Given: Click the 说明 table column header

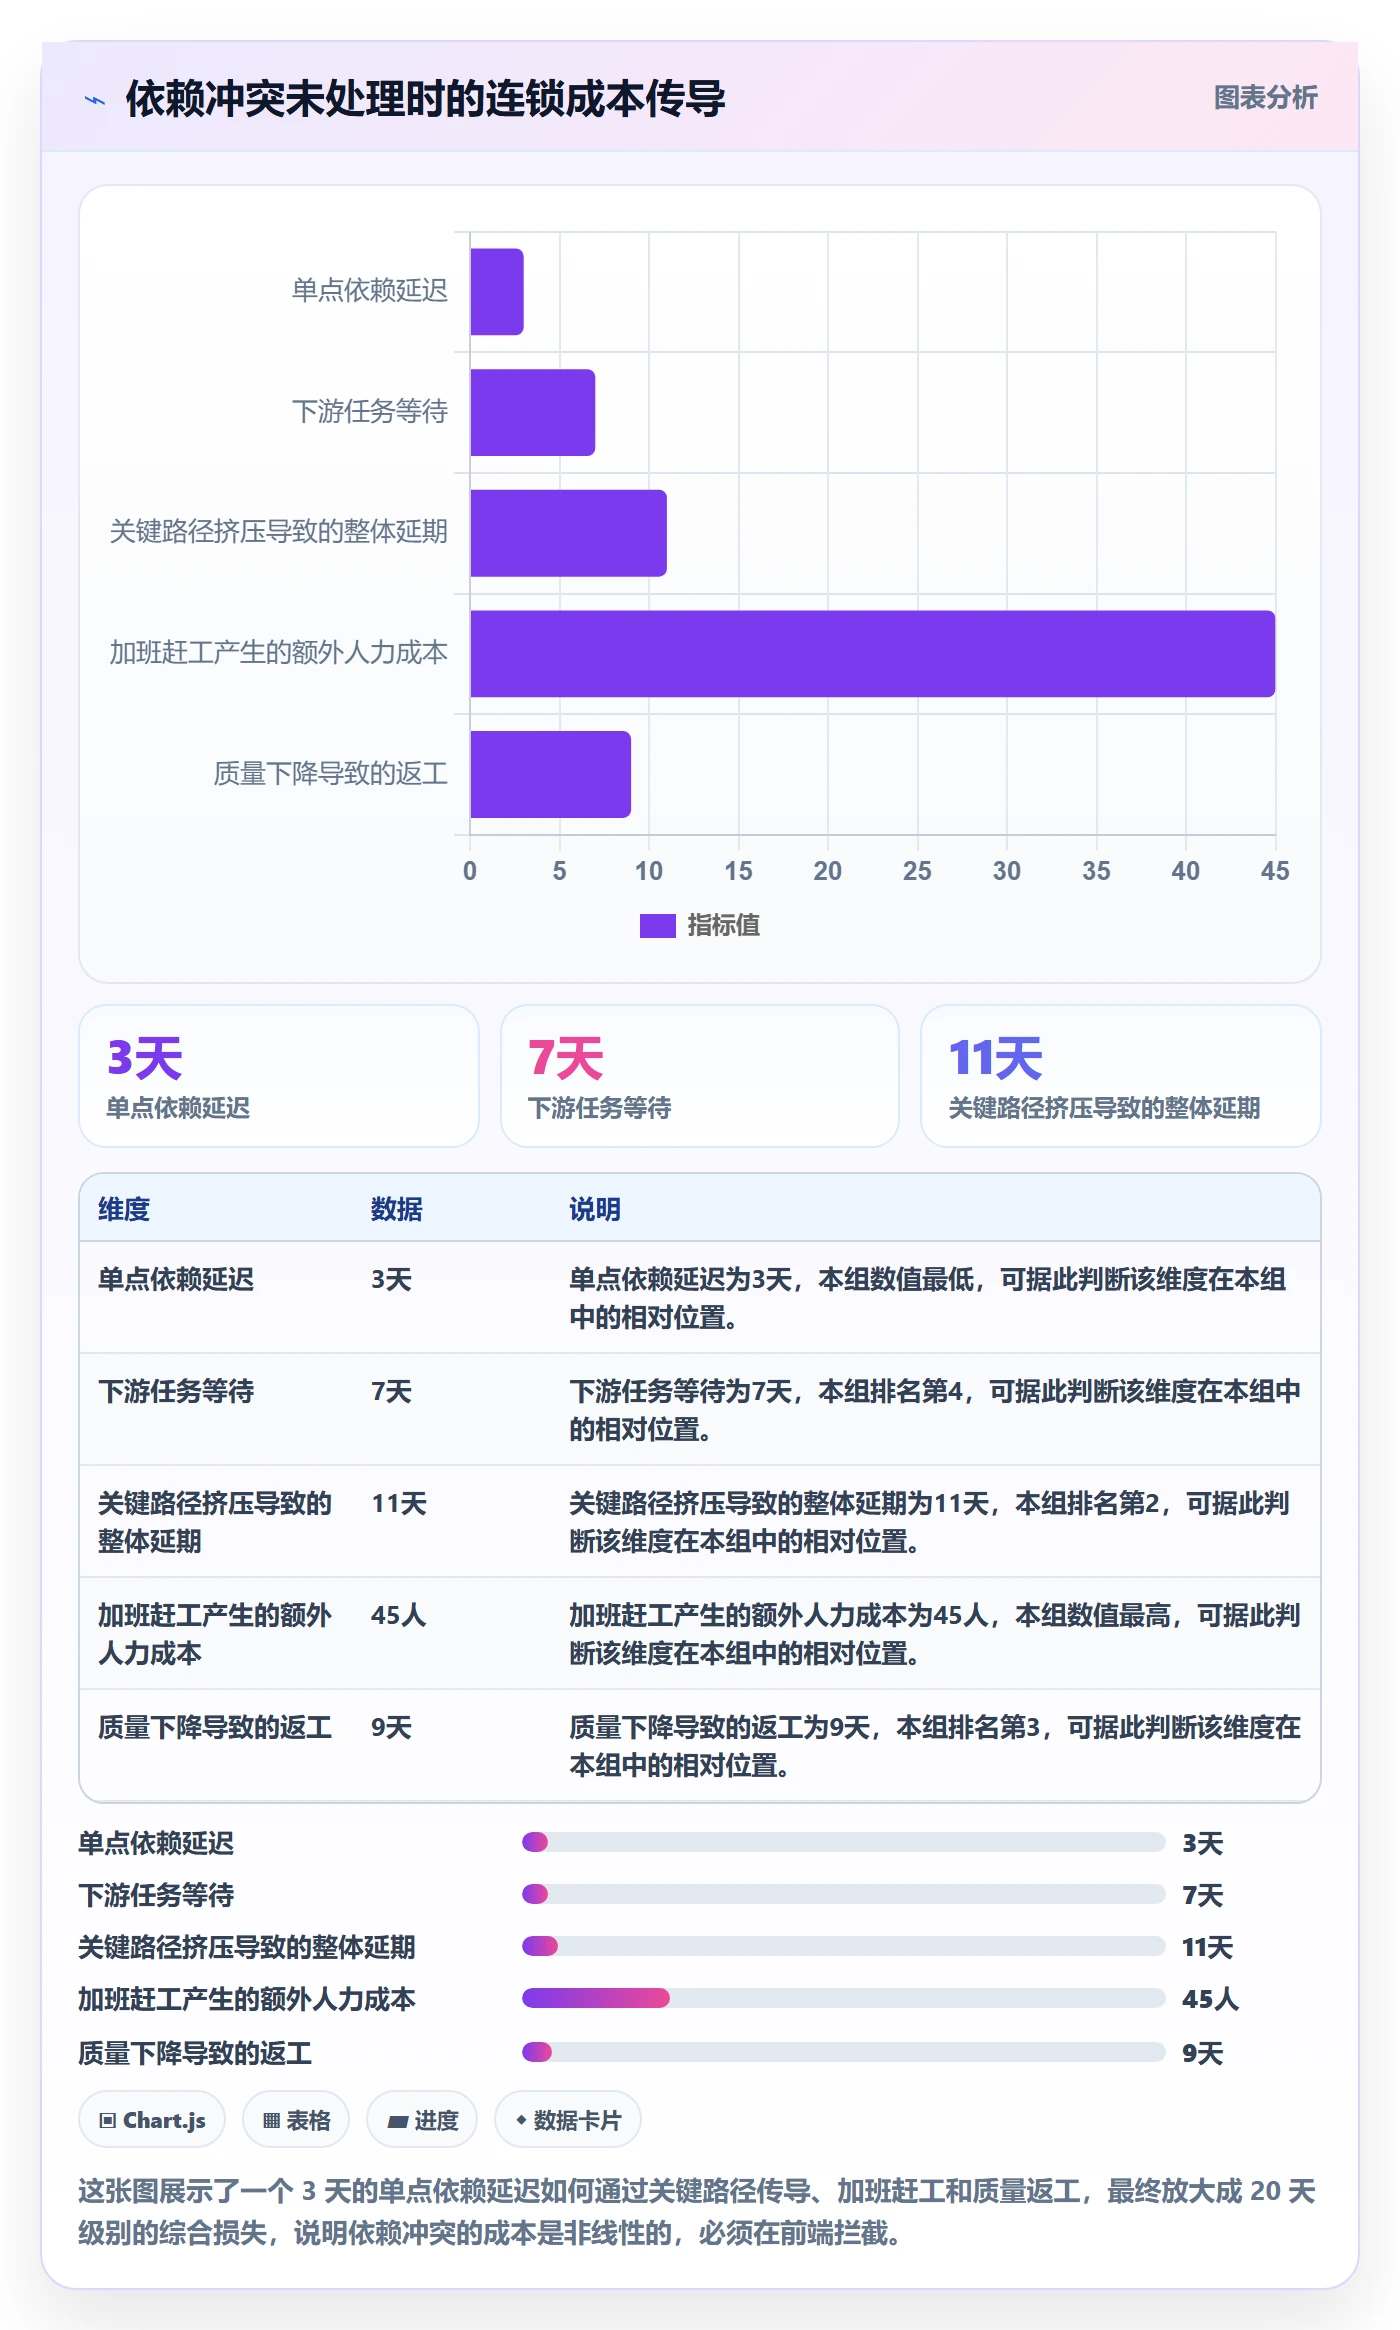Looking at the screenshot, I should pos(595,1209).
